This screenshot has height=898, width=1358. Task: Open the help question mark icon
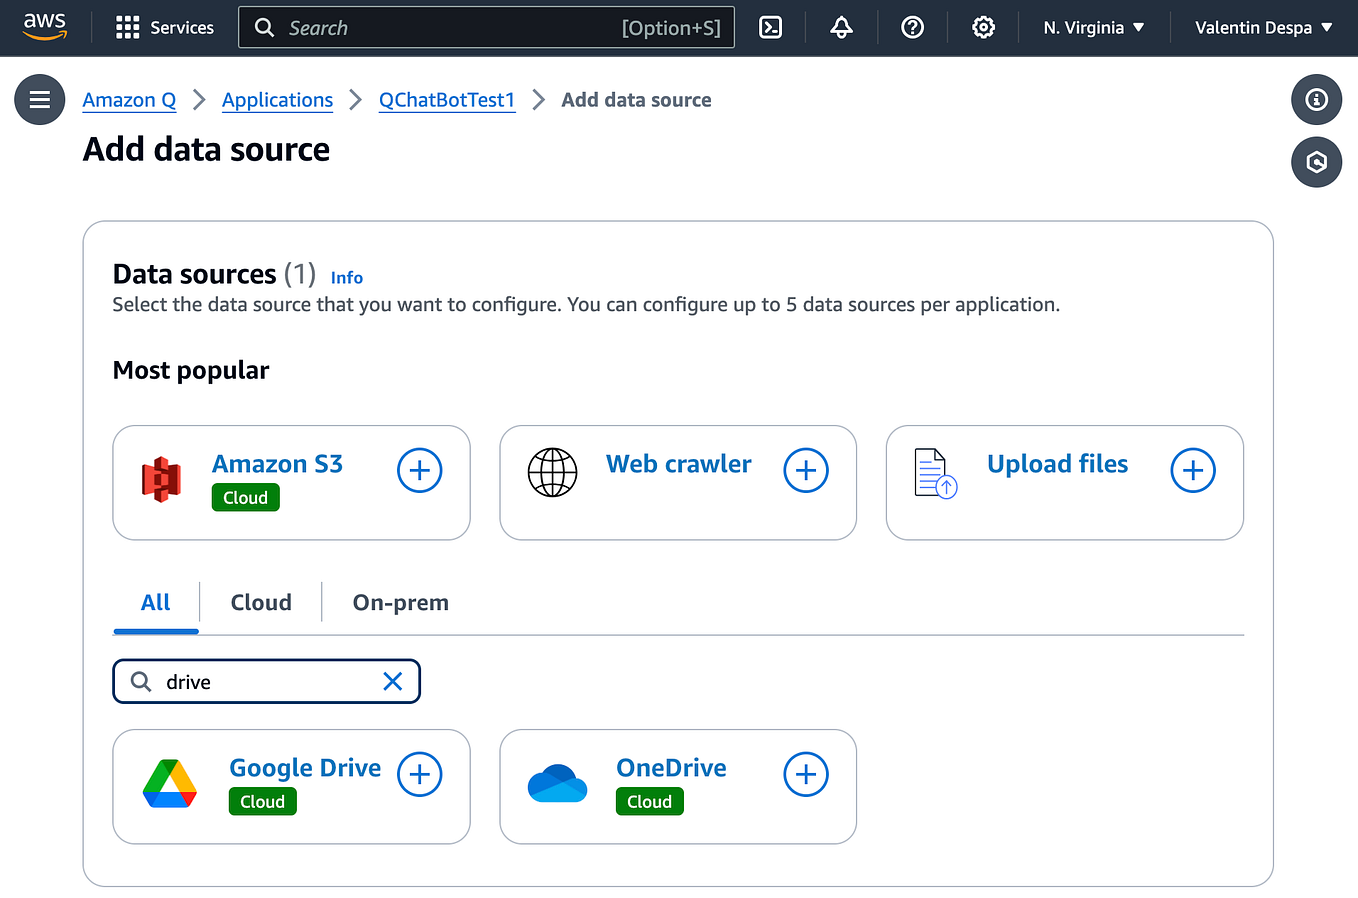pyautogui.click(x=912, y=27)
